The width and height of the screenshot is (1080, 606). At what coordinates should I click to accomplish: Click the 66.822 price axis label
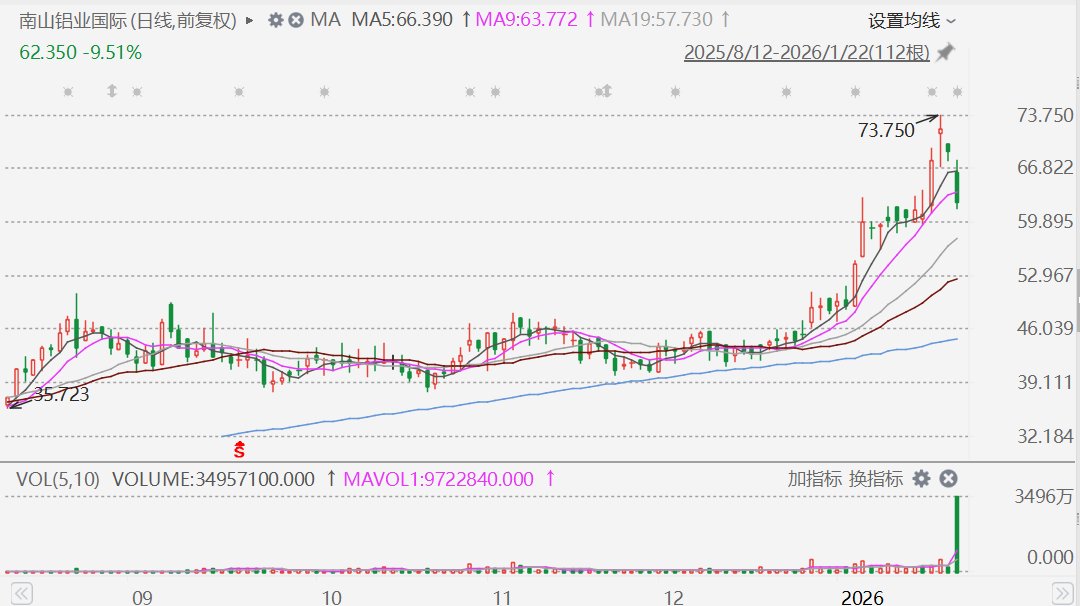[x=1045, y=167]
